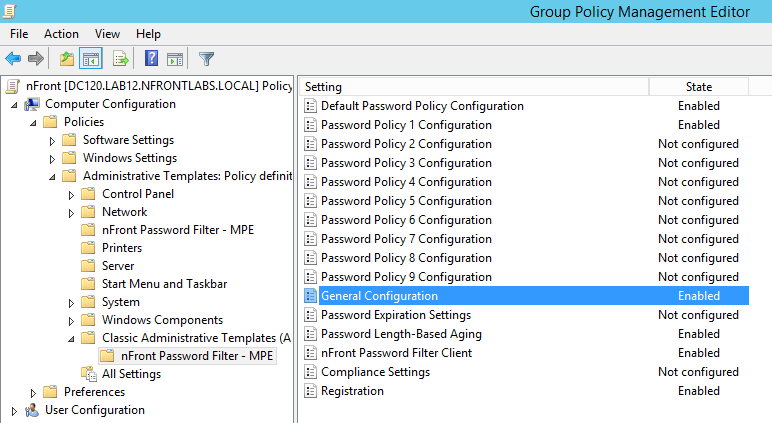Expand the Software Settings node
772x423 pixels.
pos(52,141)
